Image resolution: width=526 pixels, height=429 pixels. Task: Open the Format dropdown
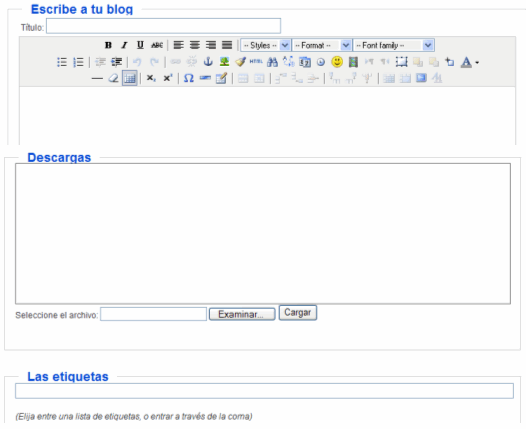[x=322, y=45]
